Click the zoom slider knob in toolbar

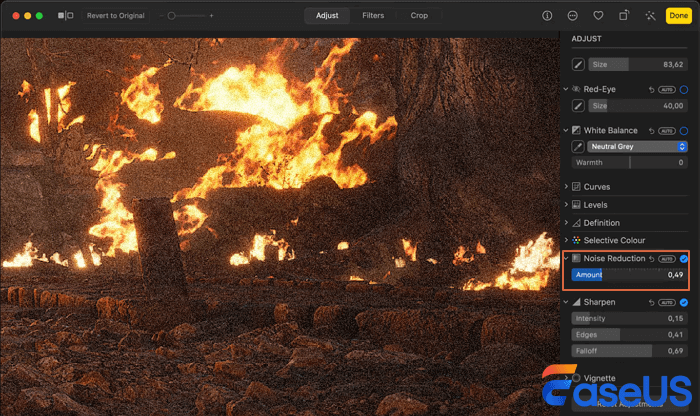tap(171, 16)
